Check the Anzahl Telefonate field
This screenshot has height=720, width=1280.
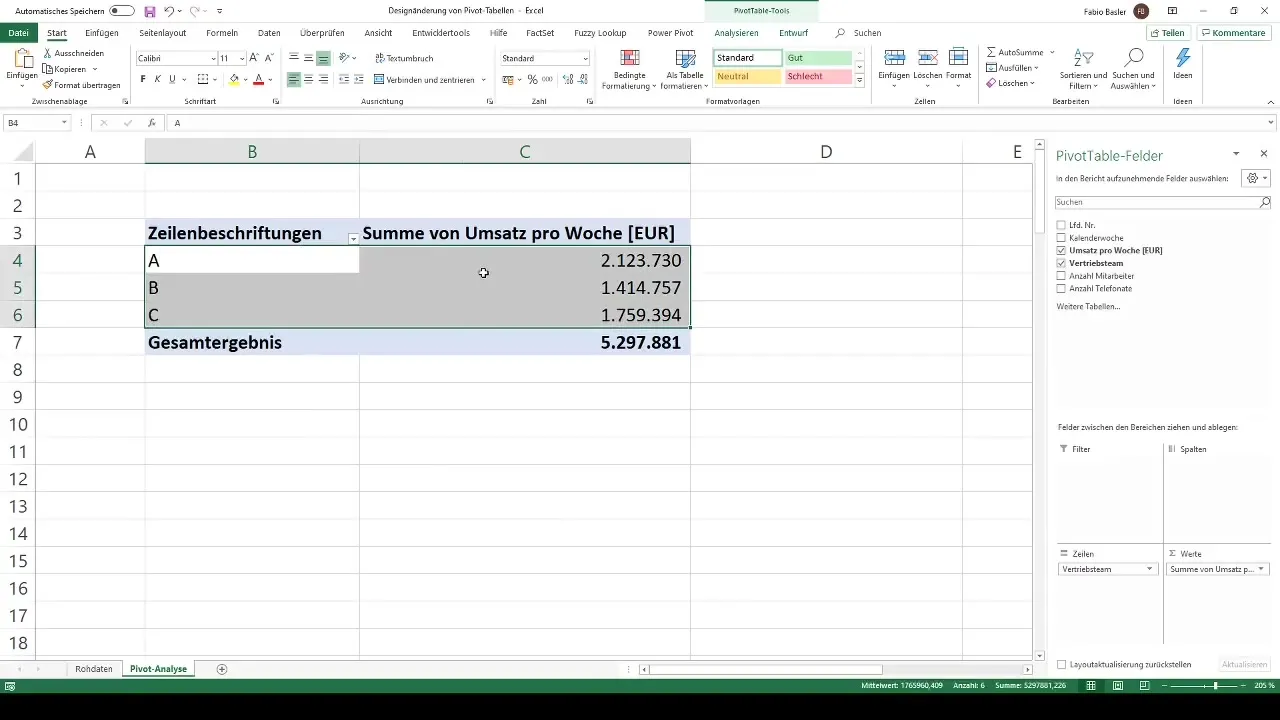[x=1061, y=288]
